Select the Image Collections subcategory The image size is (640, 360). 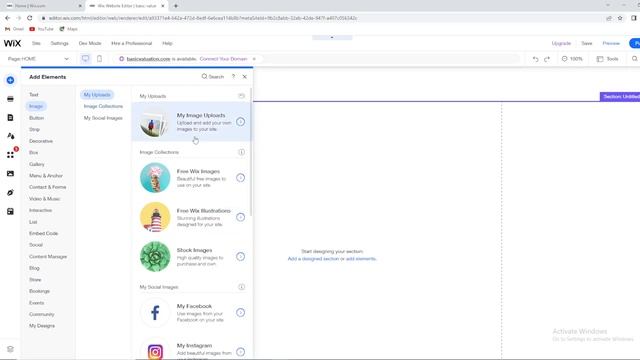(103, 106)
